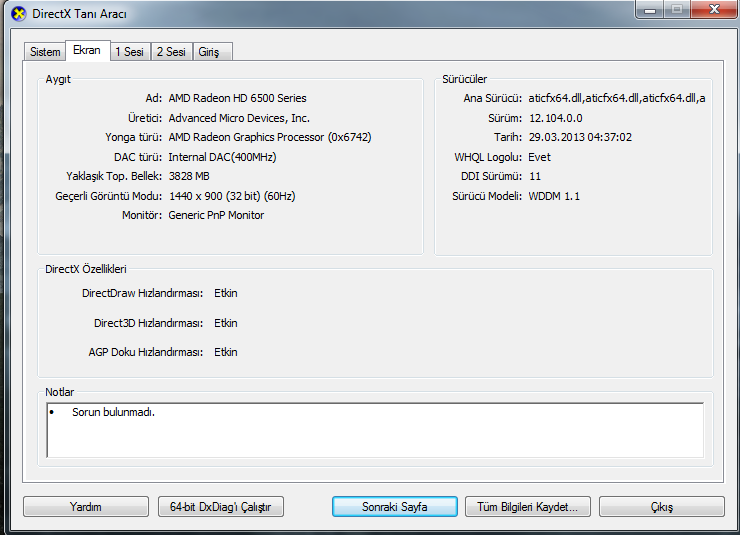Image resolution: width=740 pixels, height=535 pixels.
Task: Click the 'Sürücü Modeli:' label
Action: [x=487, y=196]
